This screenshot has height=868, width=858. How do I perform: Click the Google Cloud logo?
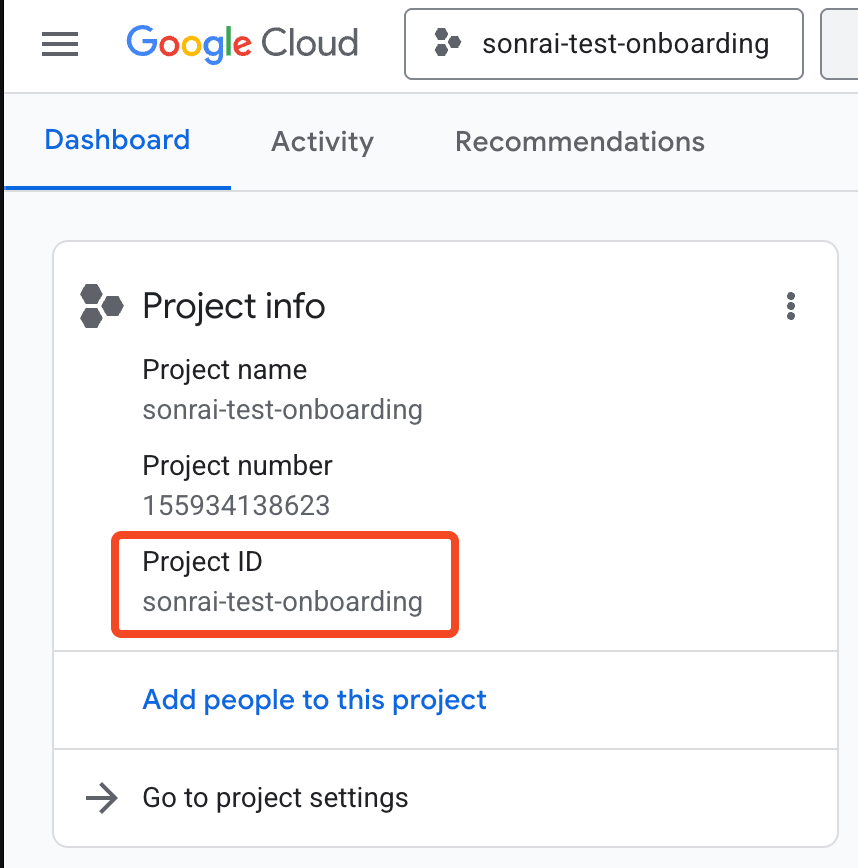(x=242, y=44)
